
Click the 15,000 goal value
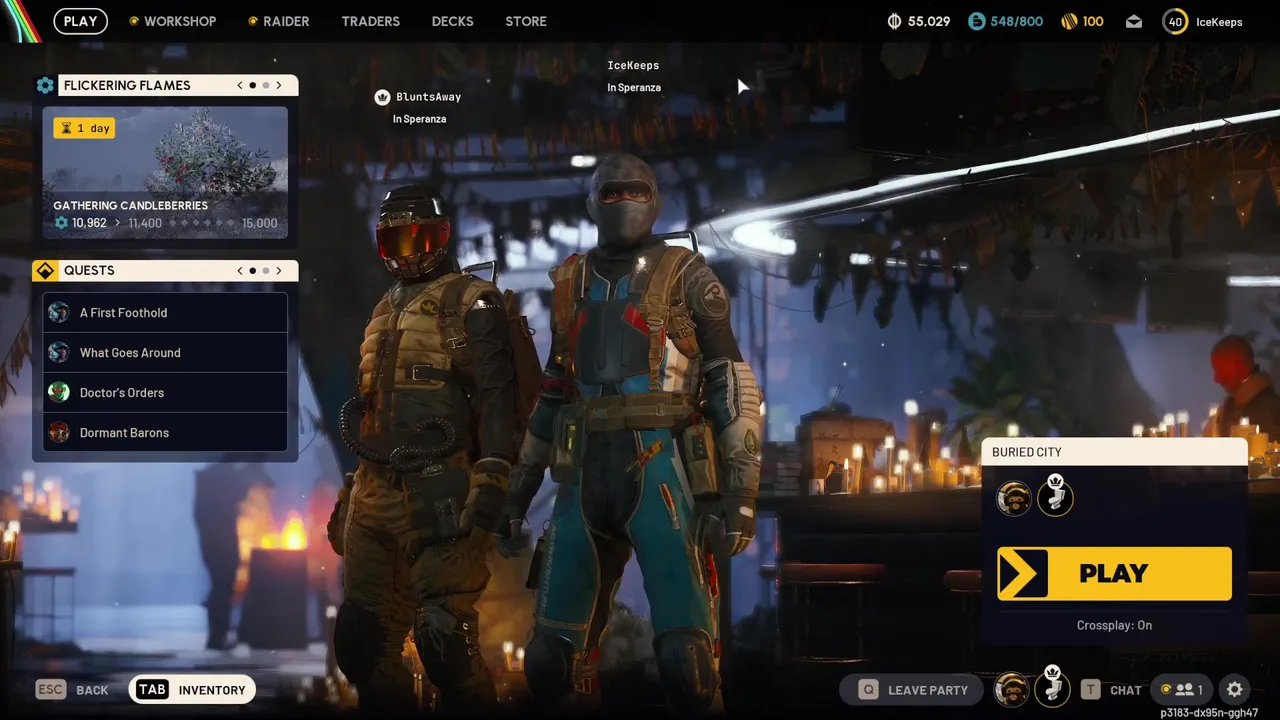click(x=260, y=223)
